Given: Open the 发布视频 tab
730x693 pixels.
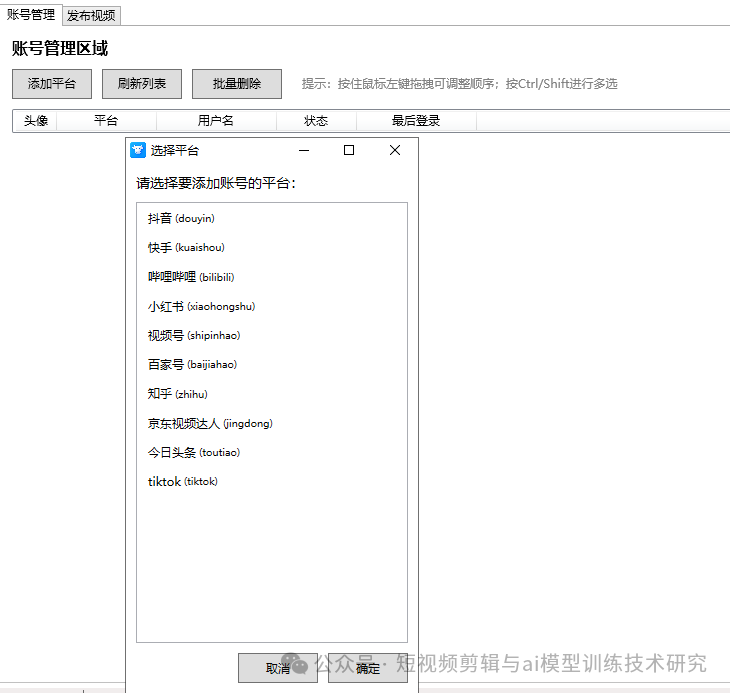Looking at the screenshot, I should pos(91,16).
